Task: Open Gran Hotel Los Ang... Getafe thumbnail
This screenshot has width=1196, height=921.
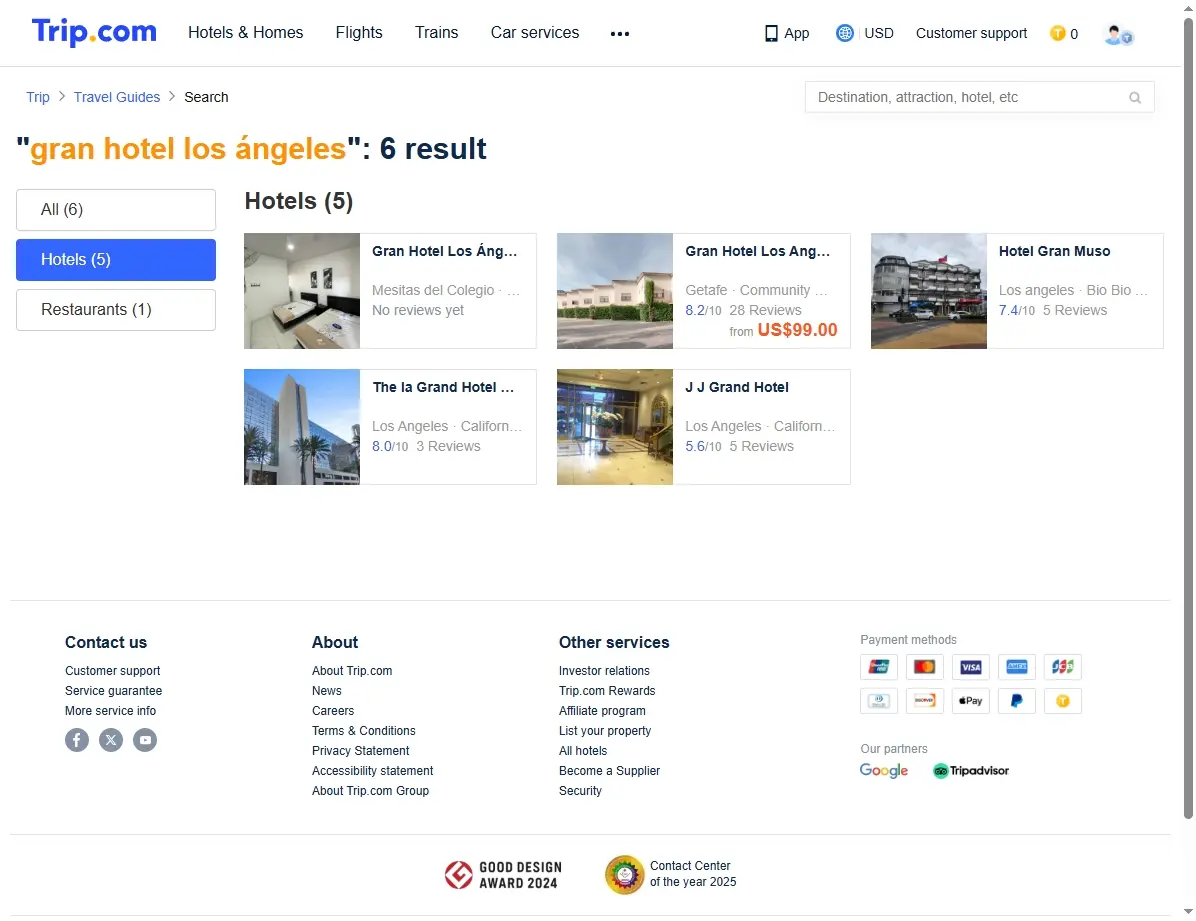Action: tap(615, 291)
